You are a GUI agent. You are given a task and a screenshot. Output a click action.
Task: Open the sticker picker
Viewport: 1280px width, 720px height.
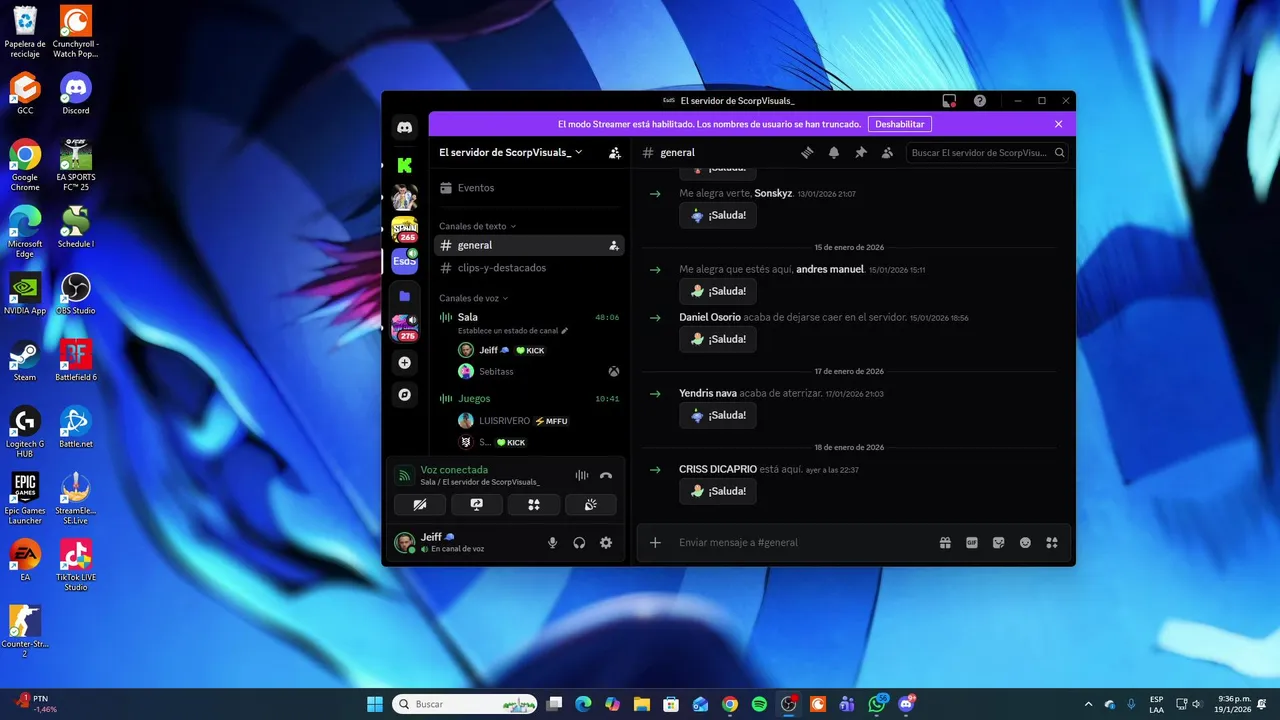(x=998, y=542)
